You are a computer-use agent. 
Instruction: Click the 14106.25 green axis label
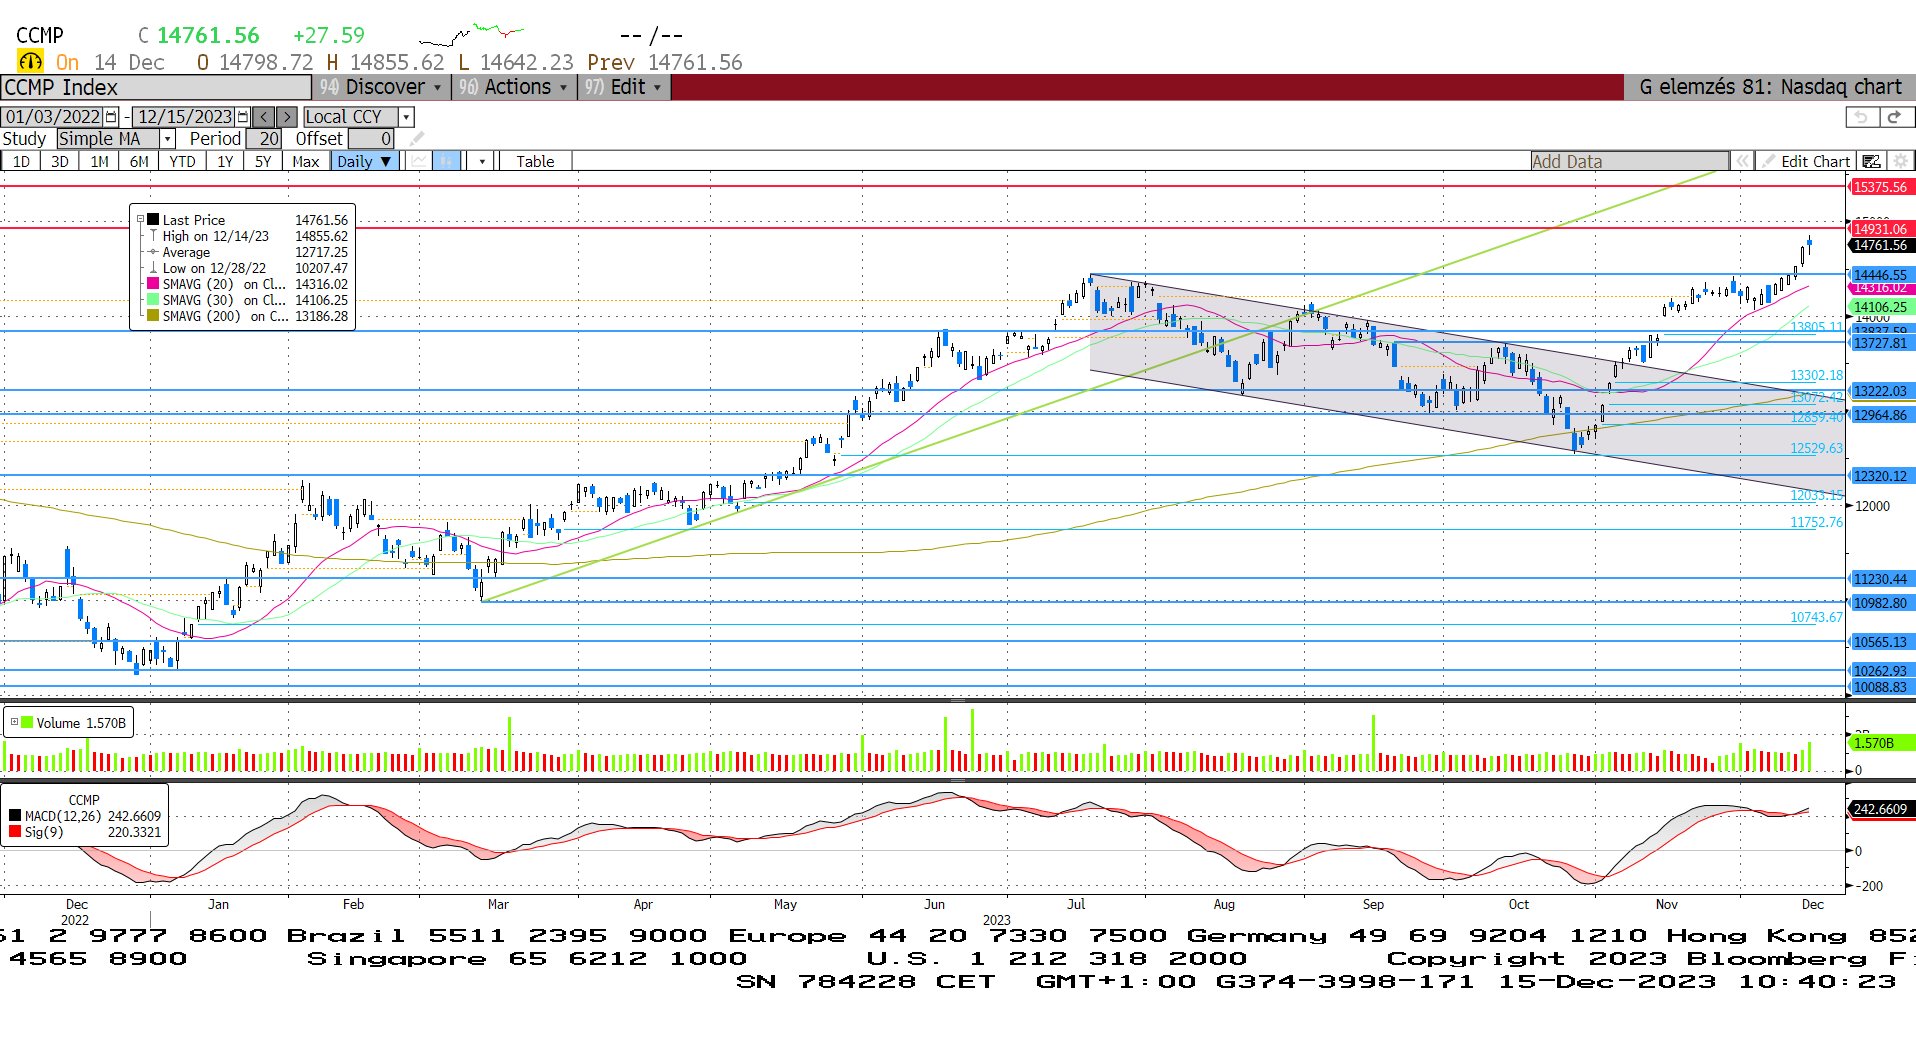pos(1880,307)
